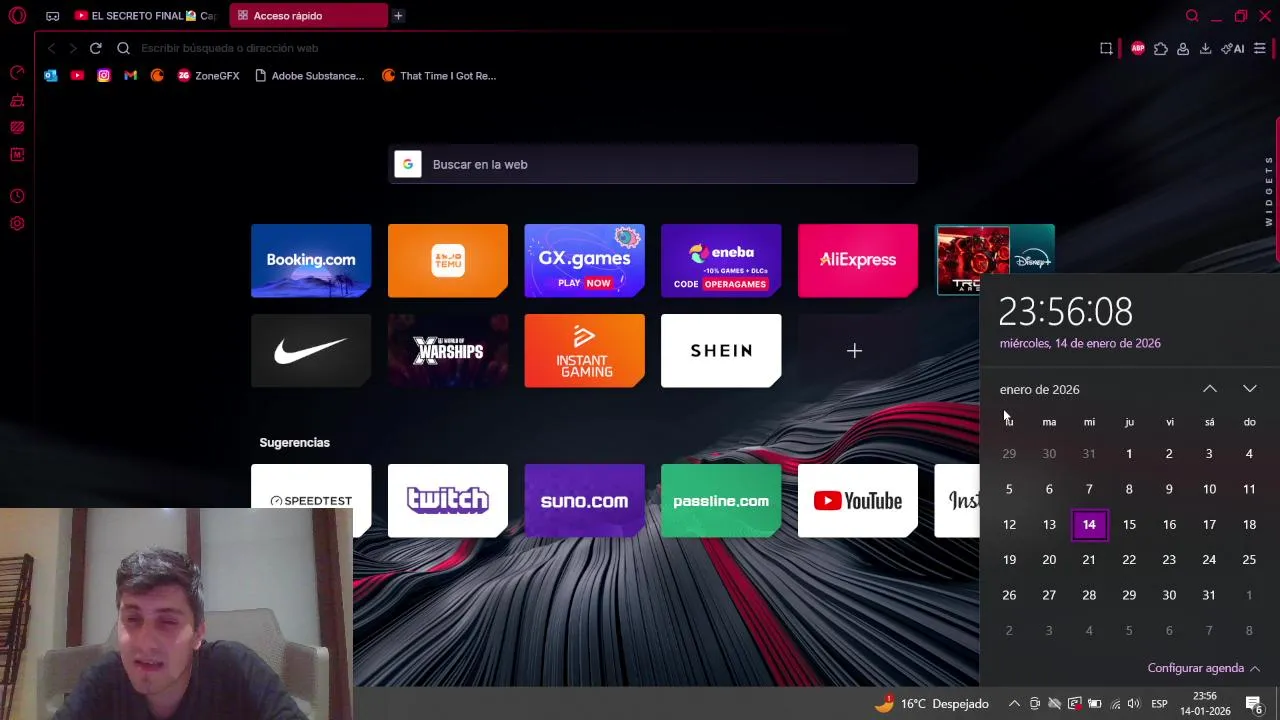
Task: Click the Buscar en la web field
Action: (x=653, y=164)
